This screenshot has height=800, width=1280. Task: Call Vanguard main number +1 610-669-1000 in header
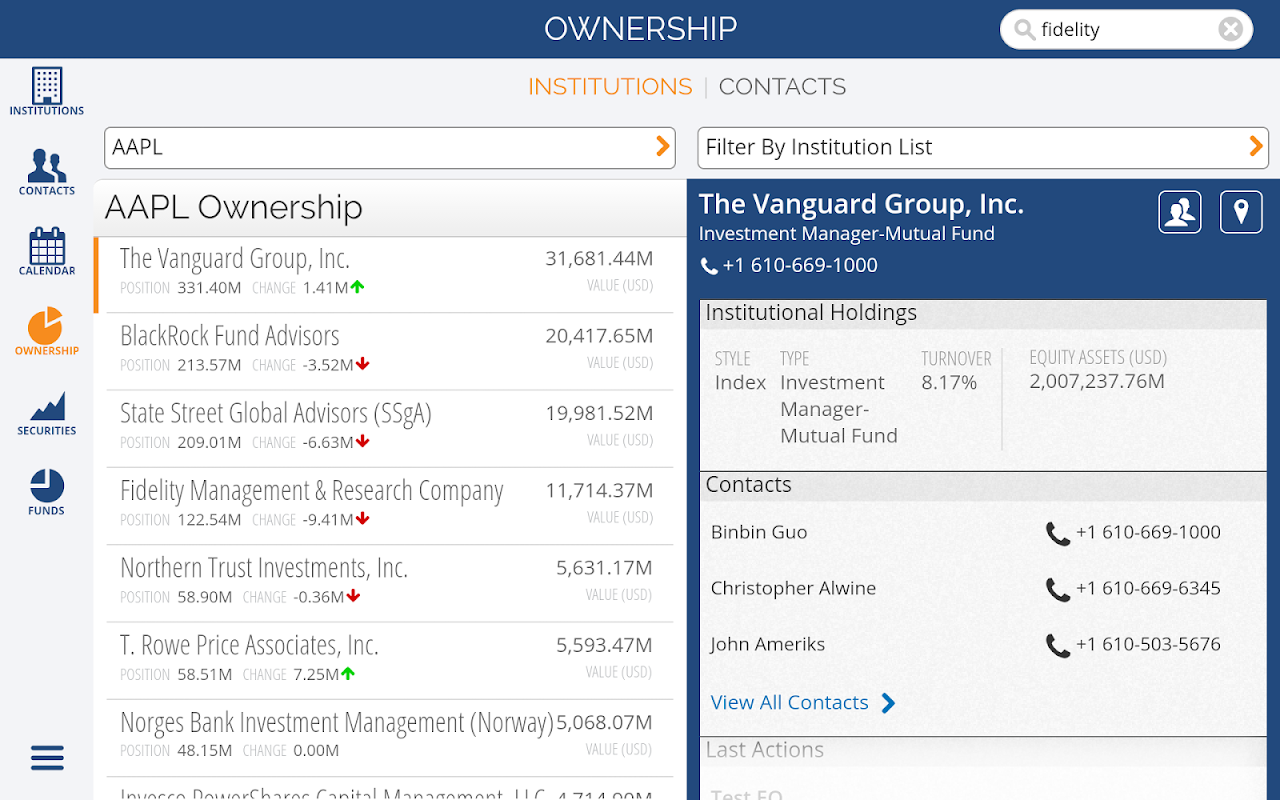800,266
